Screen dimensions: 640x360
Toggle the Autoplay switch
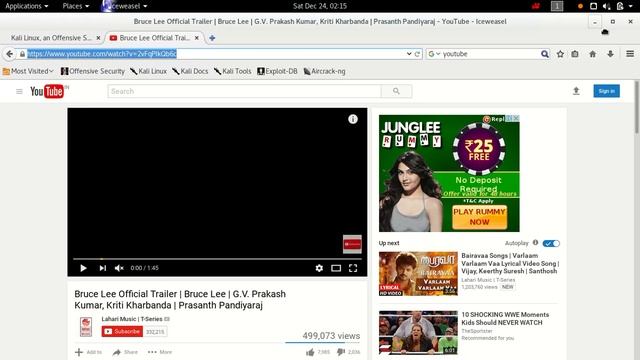pyautogui.click(x=551, y=243)
